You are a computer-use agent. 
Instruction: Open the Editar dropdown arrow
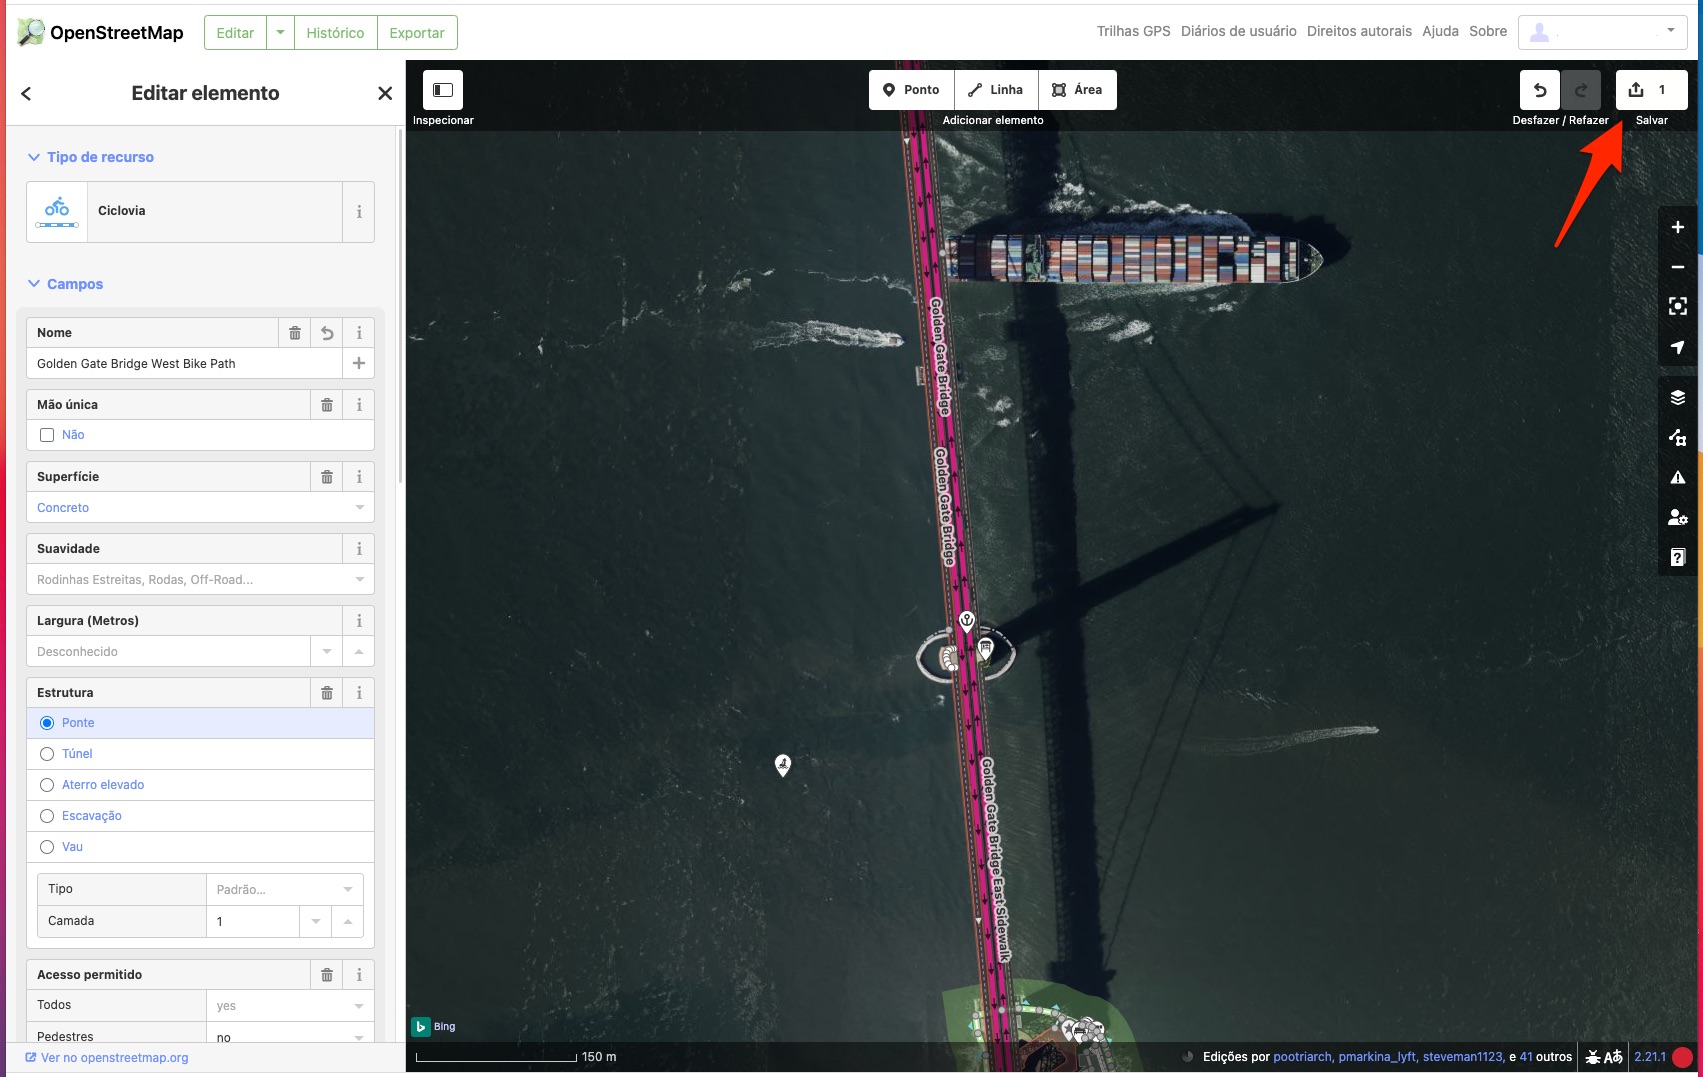[x=281, y=33]
